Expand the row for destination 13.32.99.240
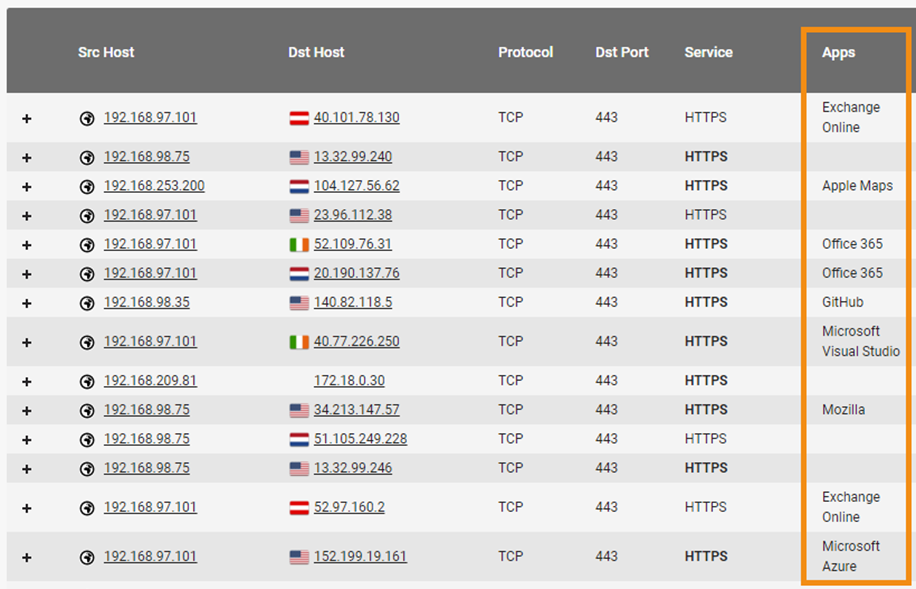Viewport: 916px width, 589px height. click(27, 158)
